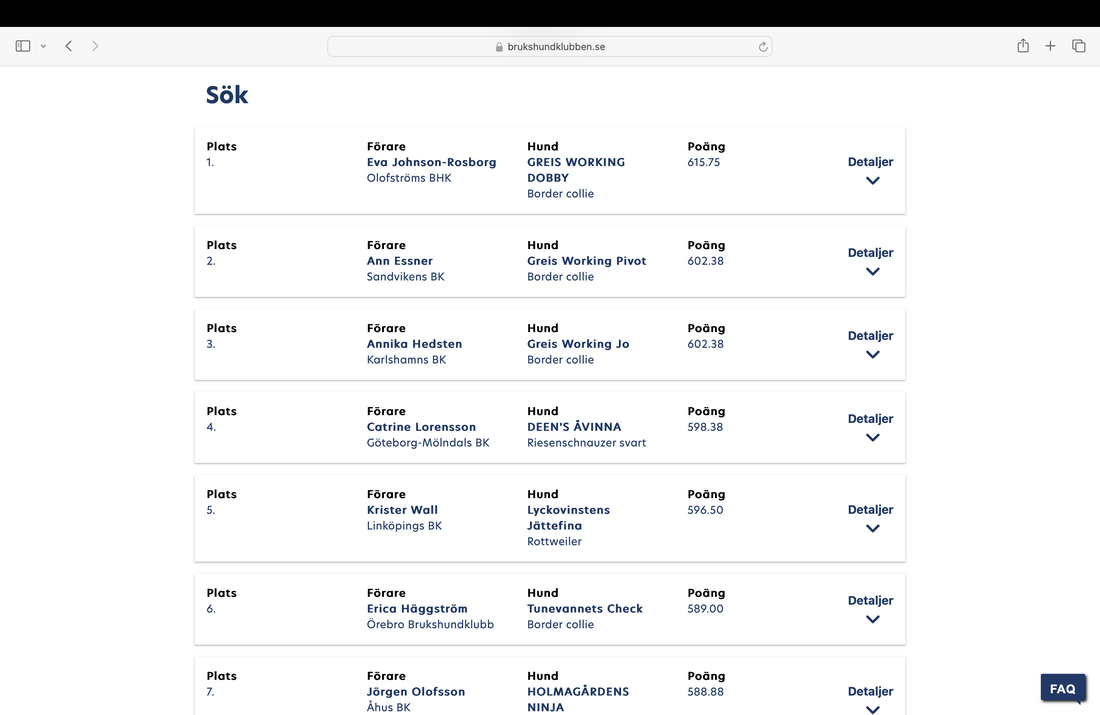Expand Detaljer for Annika Hedsten

(870, 344)
